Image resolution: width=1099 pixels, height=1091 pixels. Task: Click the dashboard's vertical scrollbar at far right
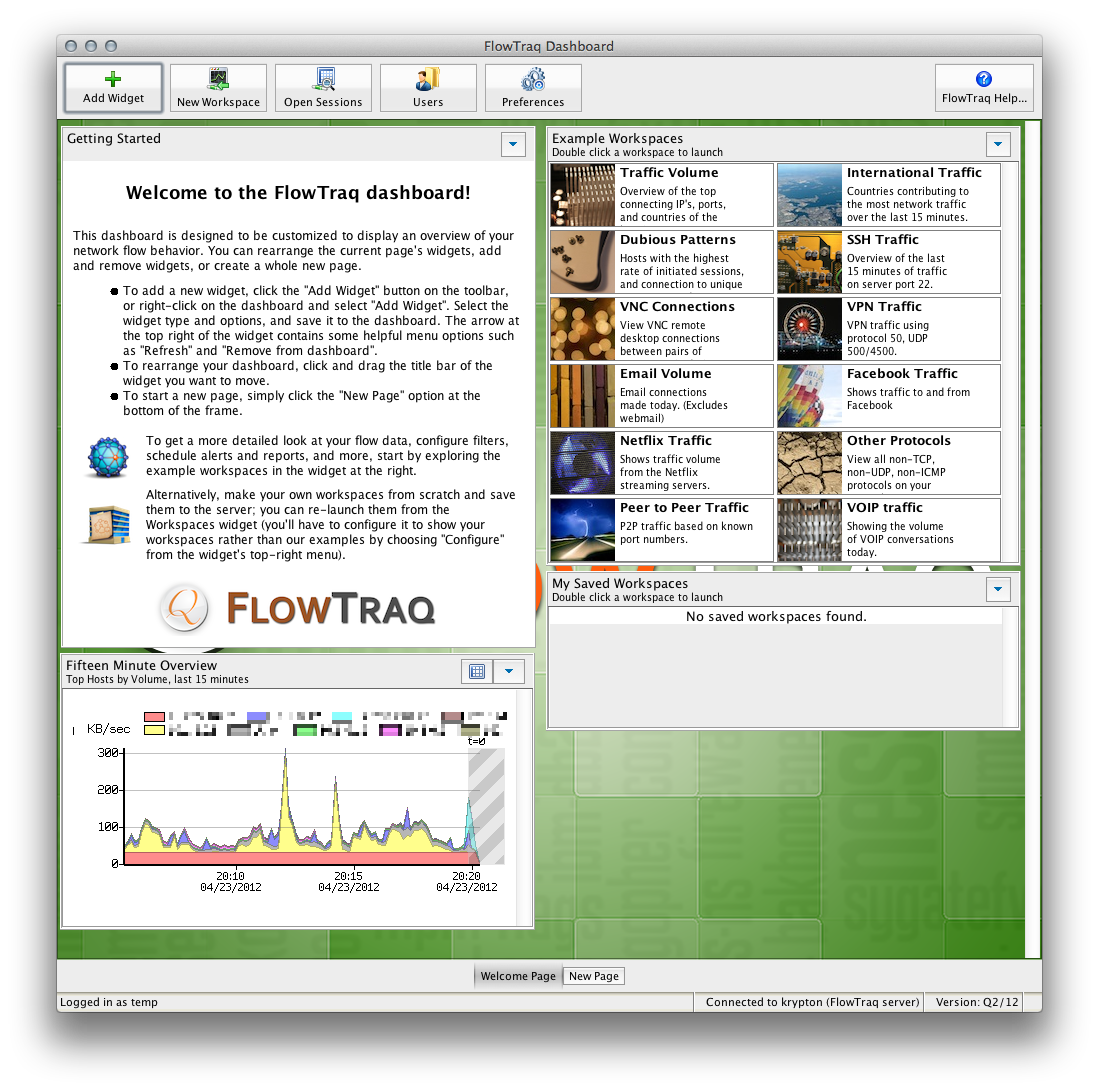1032,540
